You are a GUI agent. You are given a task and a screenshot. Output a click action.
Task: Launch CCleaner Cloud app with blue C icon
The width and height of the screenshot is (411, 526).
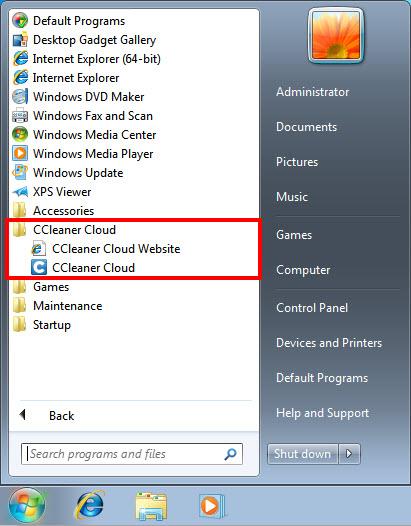tap(83, 268)
